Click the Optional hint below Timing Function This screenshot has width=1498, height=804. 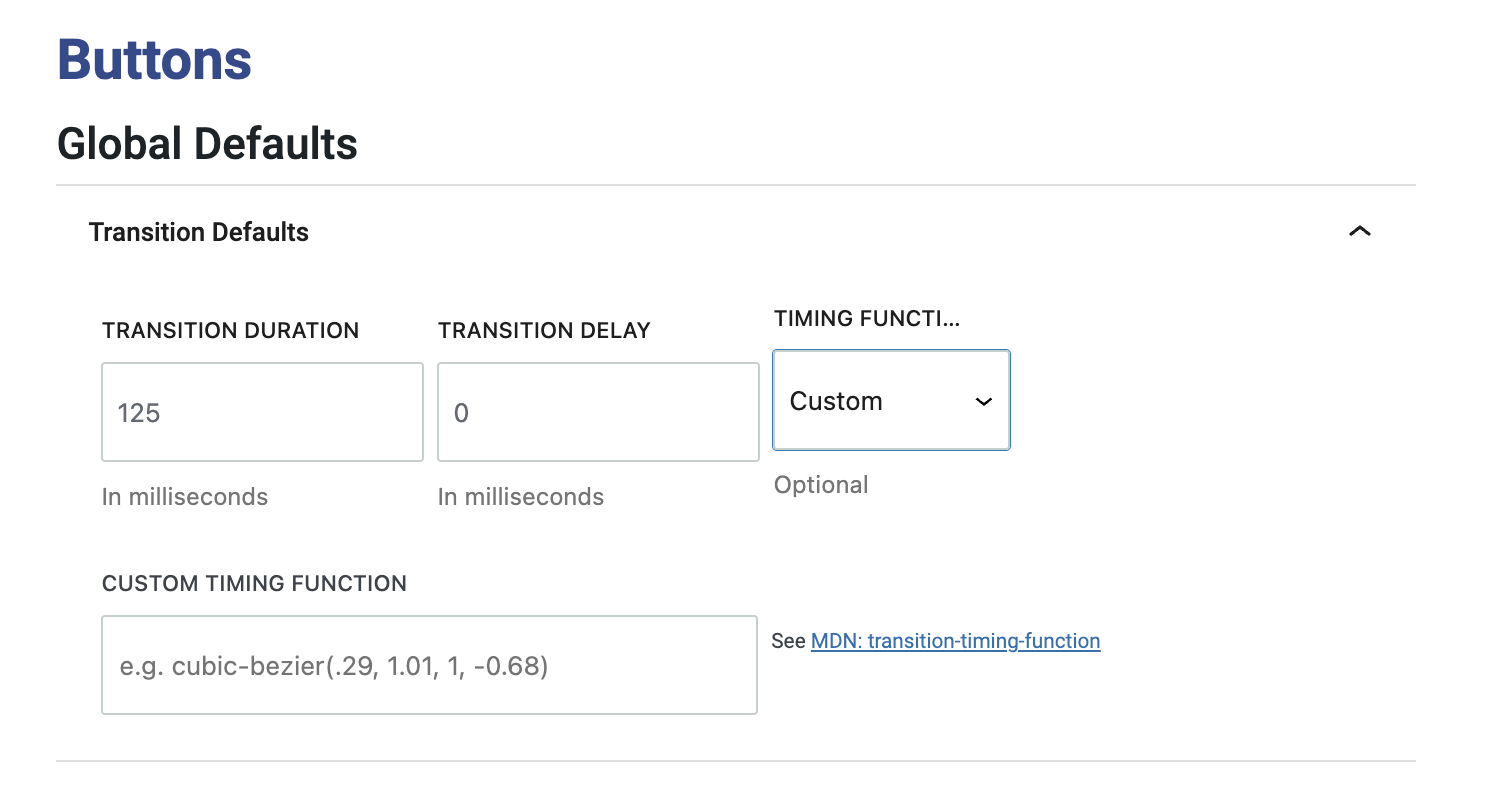[x=821, y=485]
